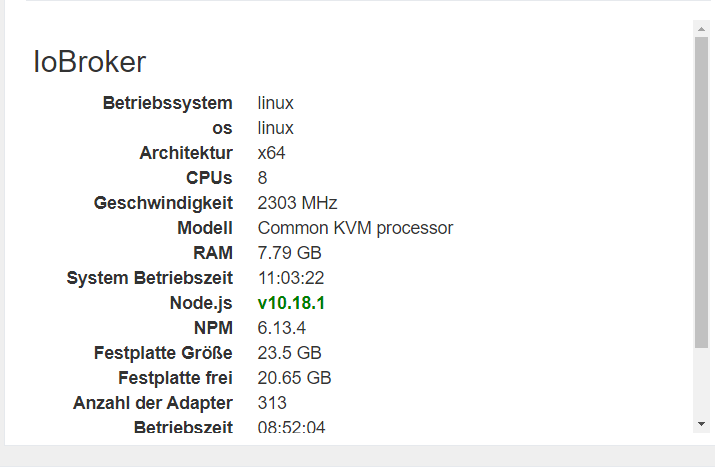Click the Architektur value x64
Screen dimensions: 715x470
[271, 153]
